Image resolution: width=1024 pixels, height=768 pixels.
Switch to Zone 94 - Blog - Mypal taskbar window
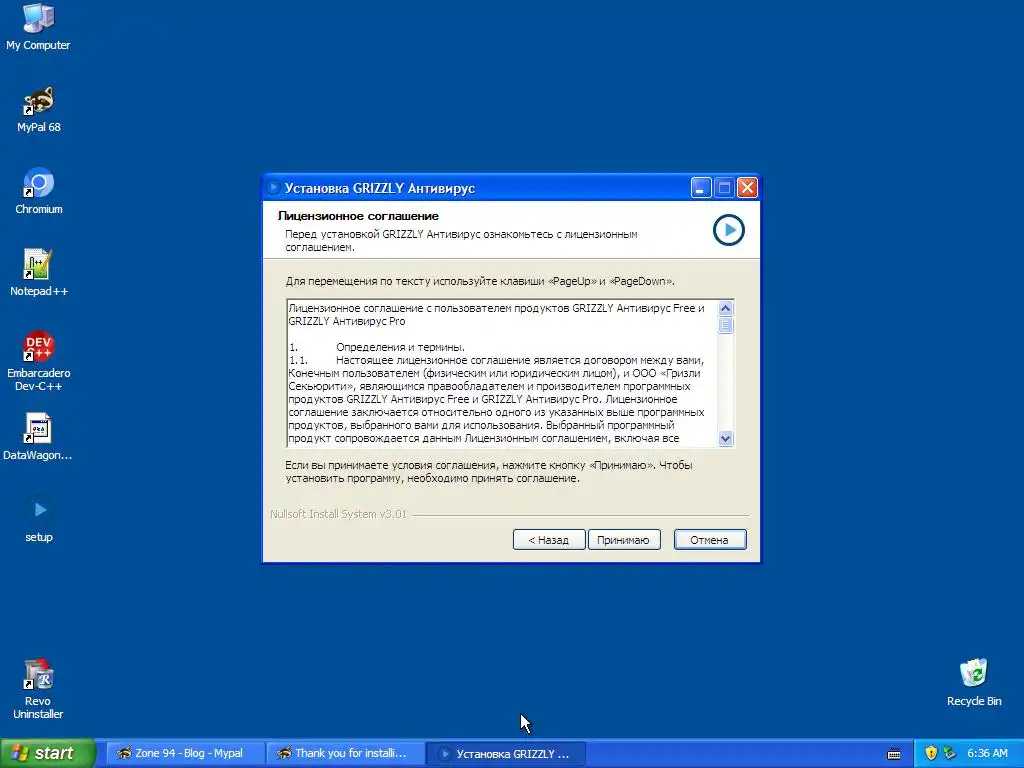coord(185,753)
